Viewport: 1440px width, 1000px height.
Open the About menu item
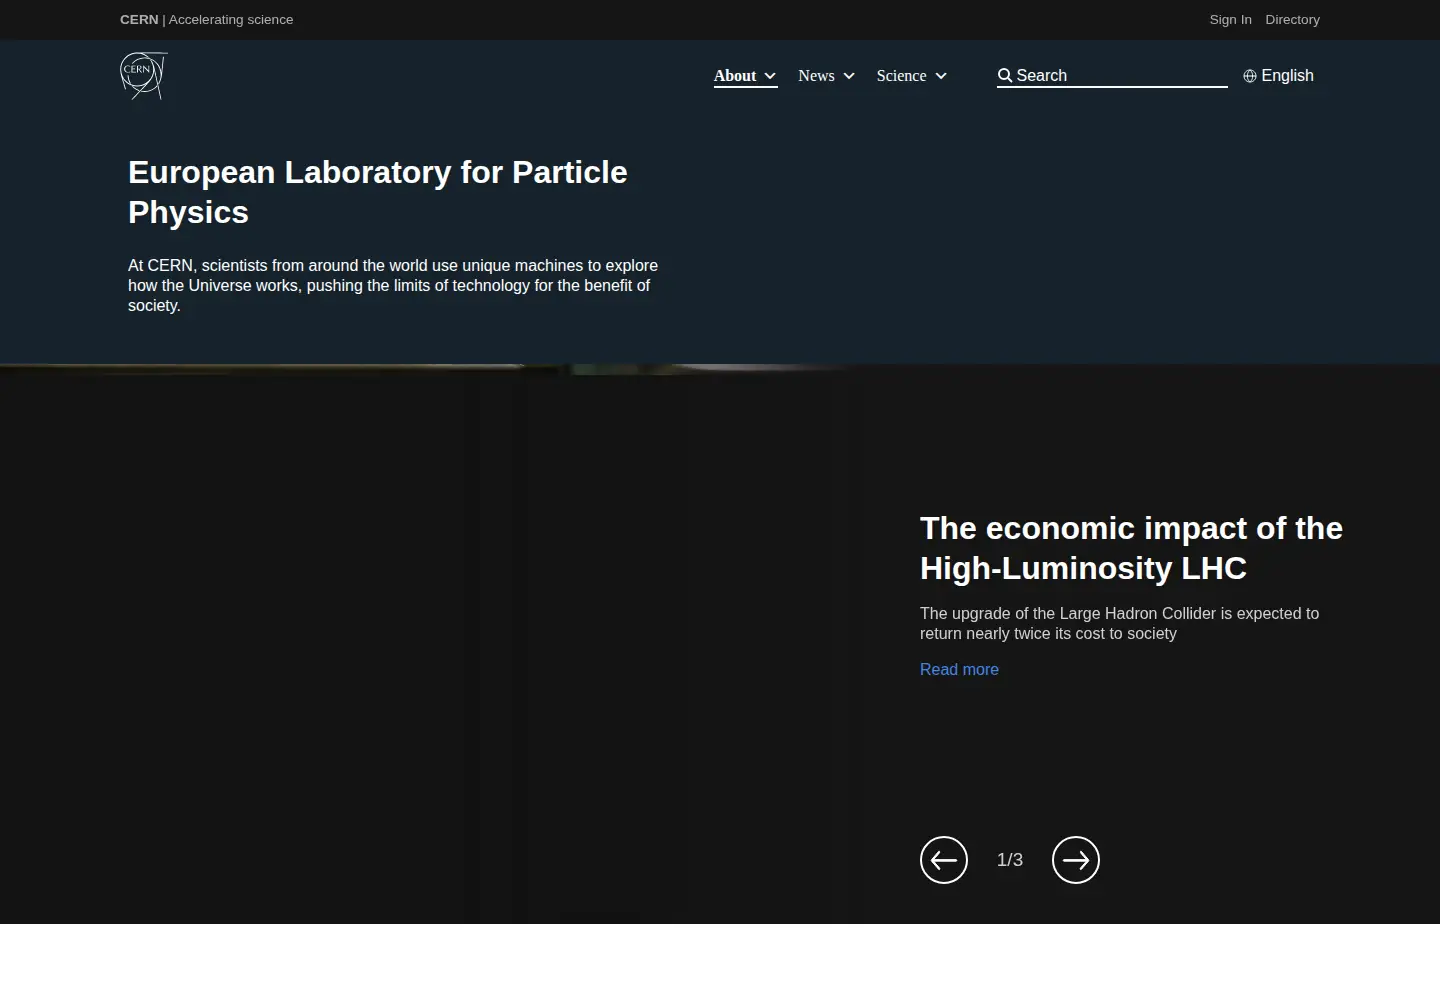tap(735, 76)
